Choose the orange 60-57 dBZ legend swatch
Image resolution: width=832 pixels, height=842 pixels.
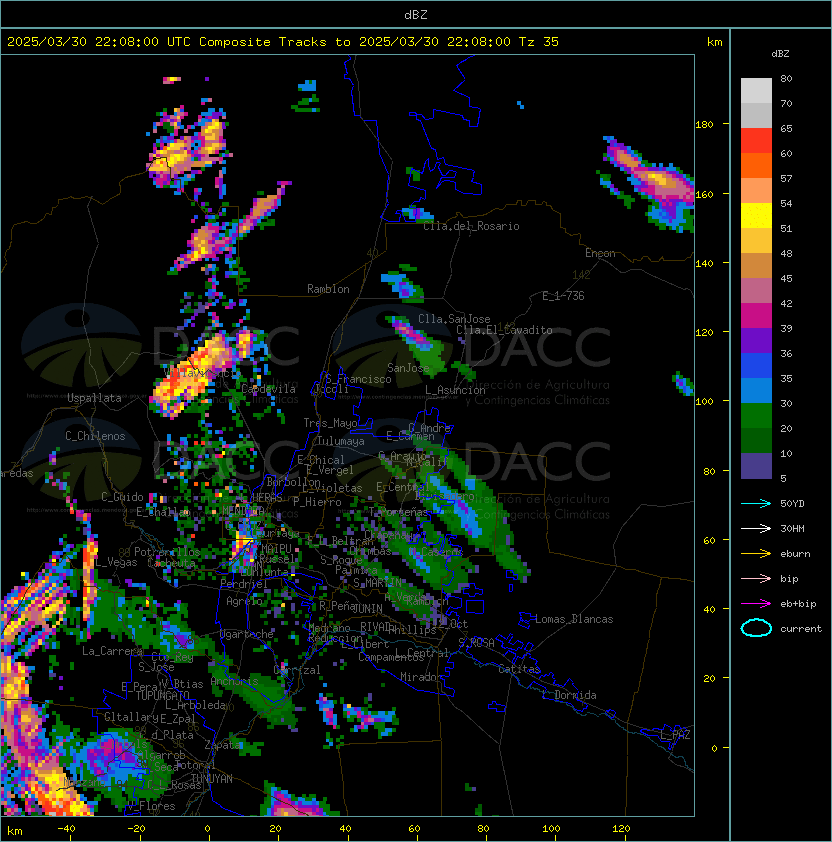[x=756, y=166]
